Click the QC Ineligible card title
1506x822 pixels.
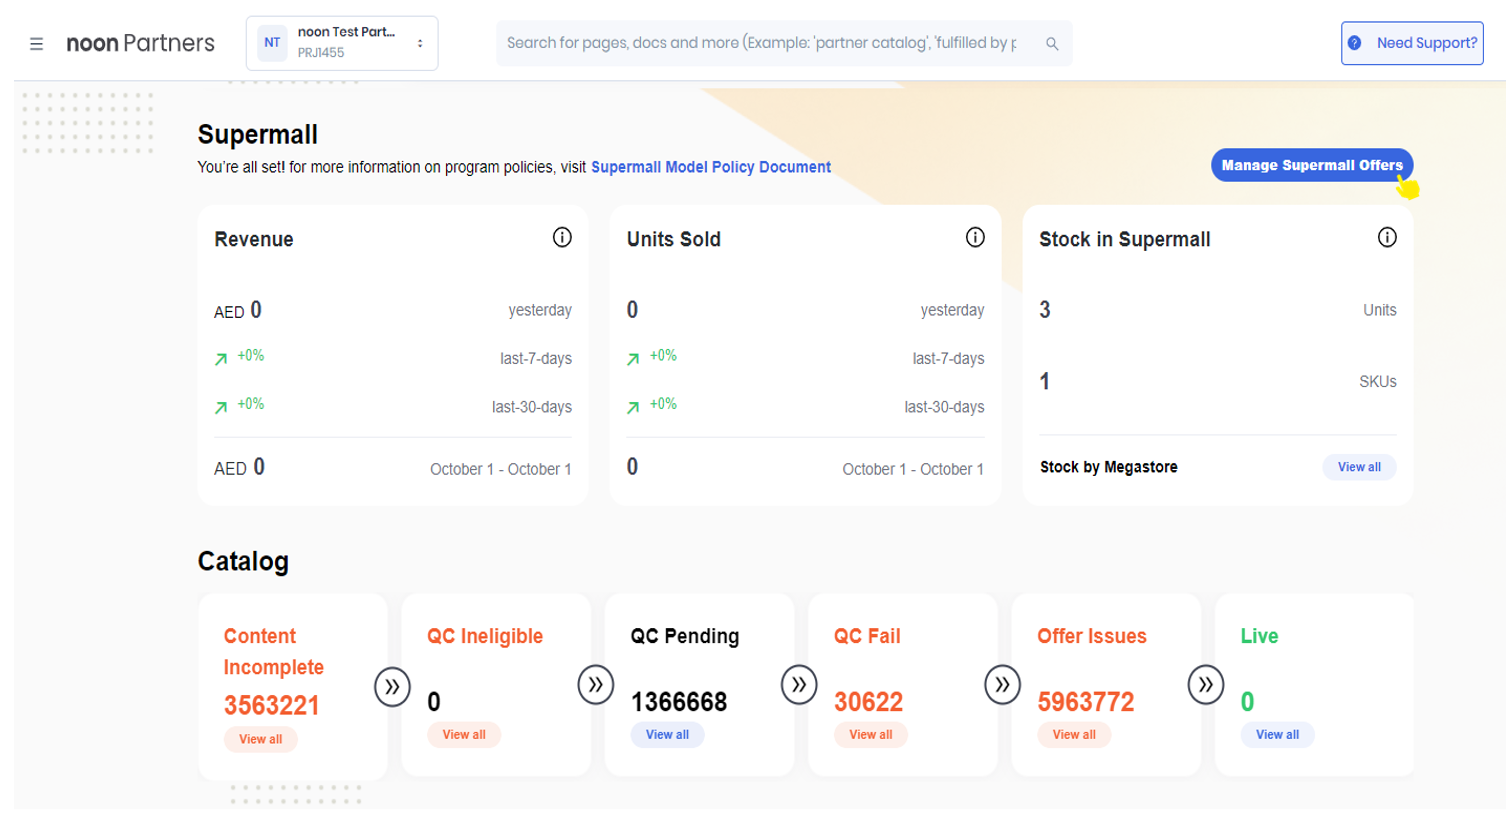click(485, 636)
